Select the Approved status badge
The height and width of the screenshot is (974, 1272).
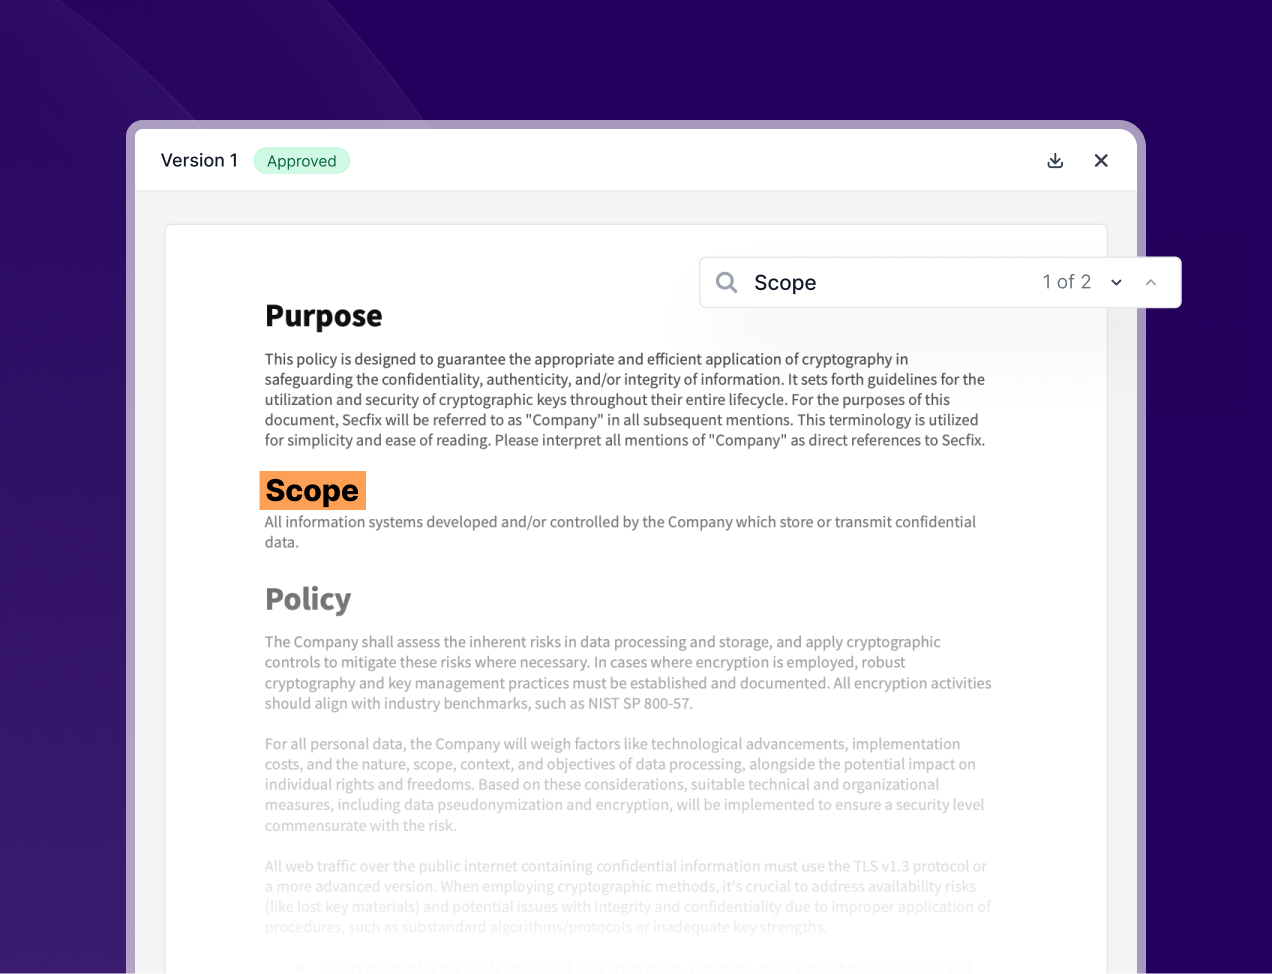pos(302,161)
